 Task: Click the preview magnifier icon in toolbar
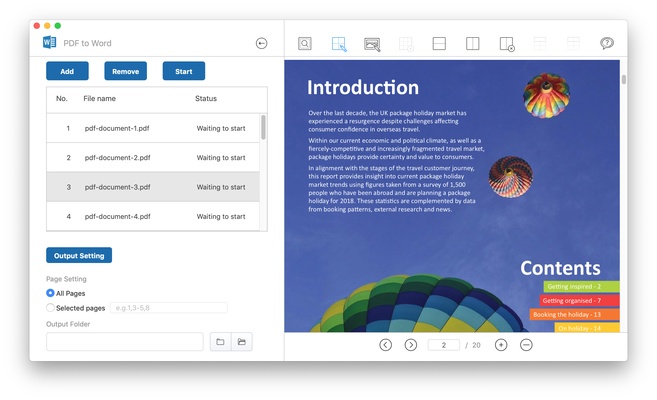point(305,44)
